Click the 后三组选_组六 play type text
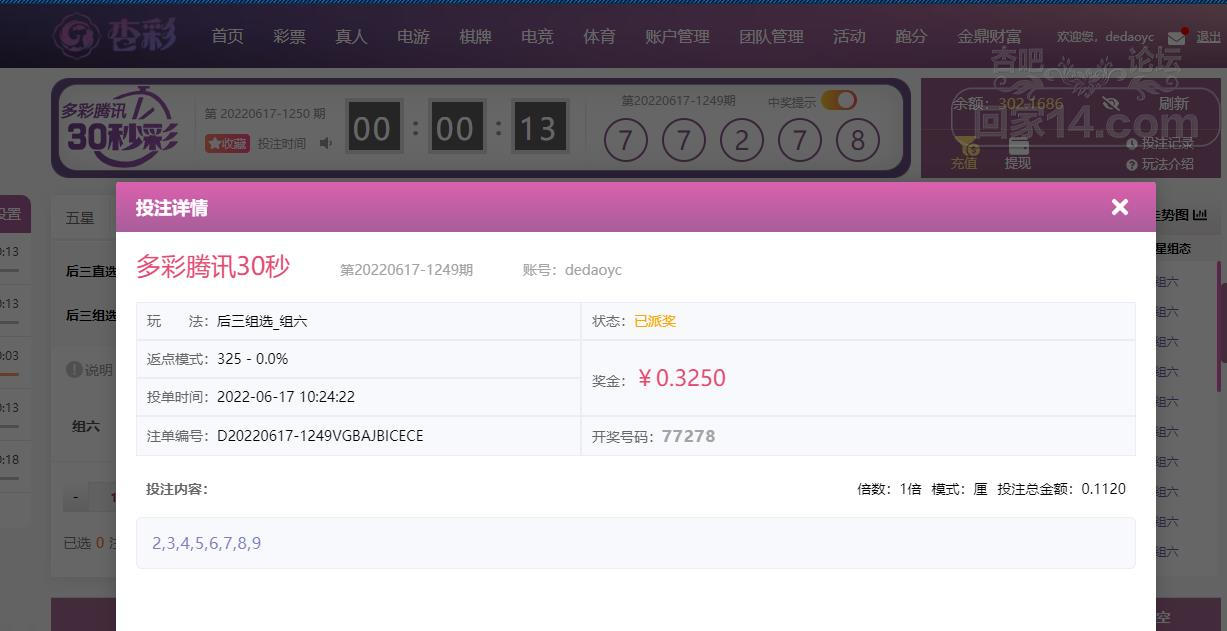Viewport: 1227px width, 631px height. [262, 321]
